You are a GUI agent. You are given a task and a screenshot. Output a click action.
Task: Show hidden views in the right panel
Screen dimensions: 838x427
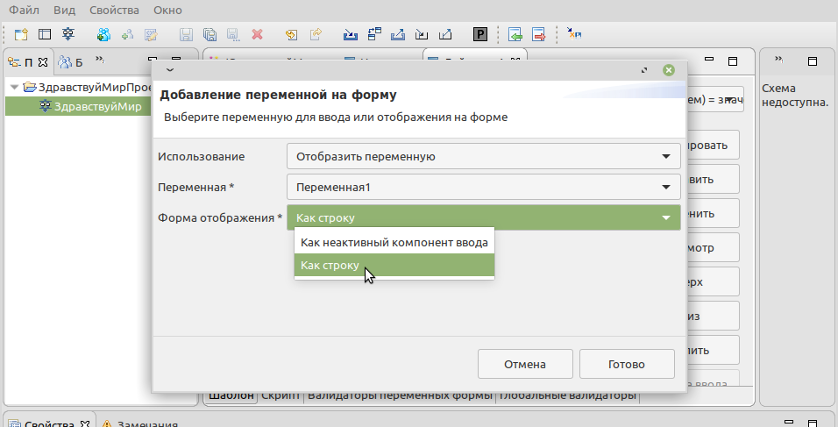779,60
